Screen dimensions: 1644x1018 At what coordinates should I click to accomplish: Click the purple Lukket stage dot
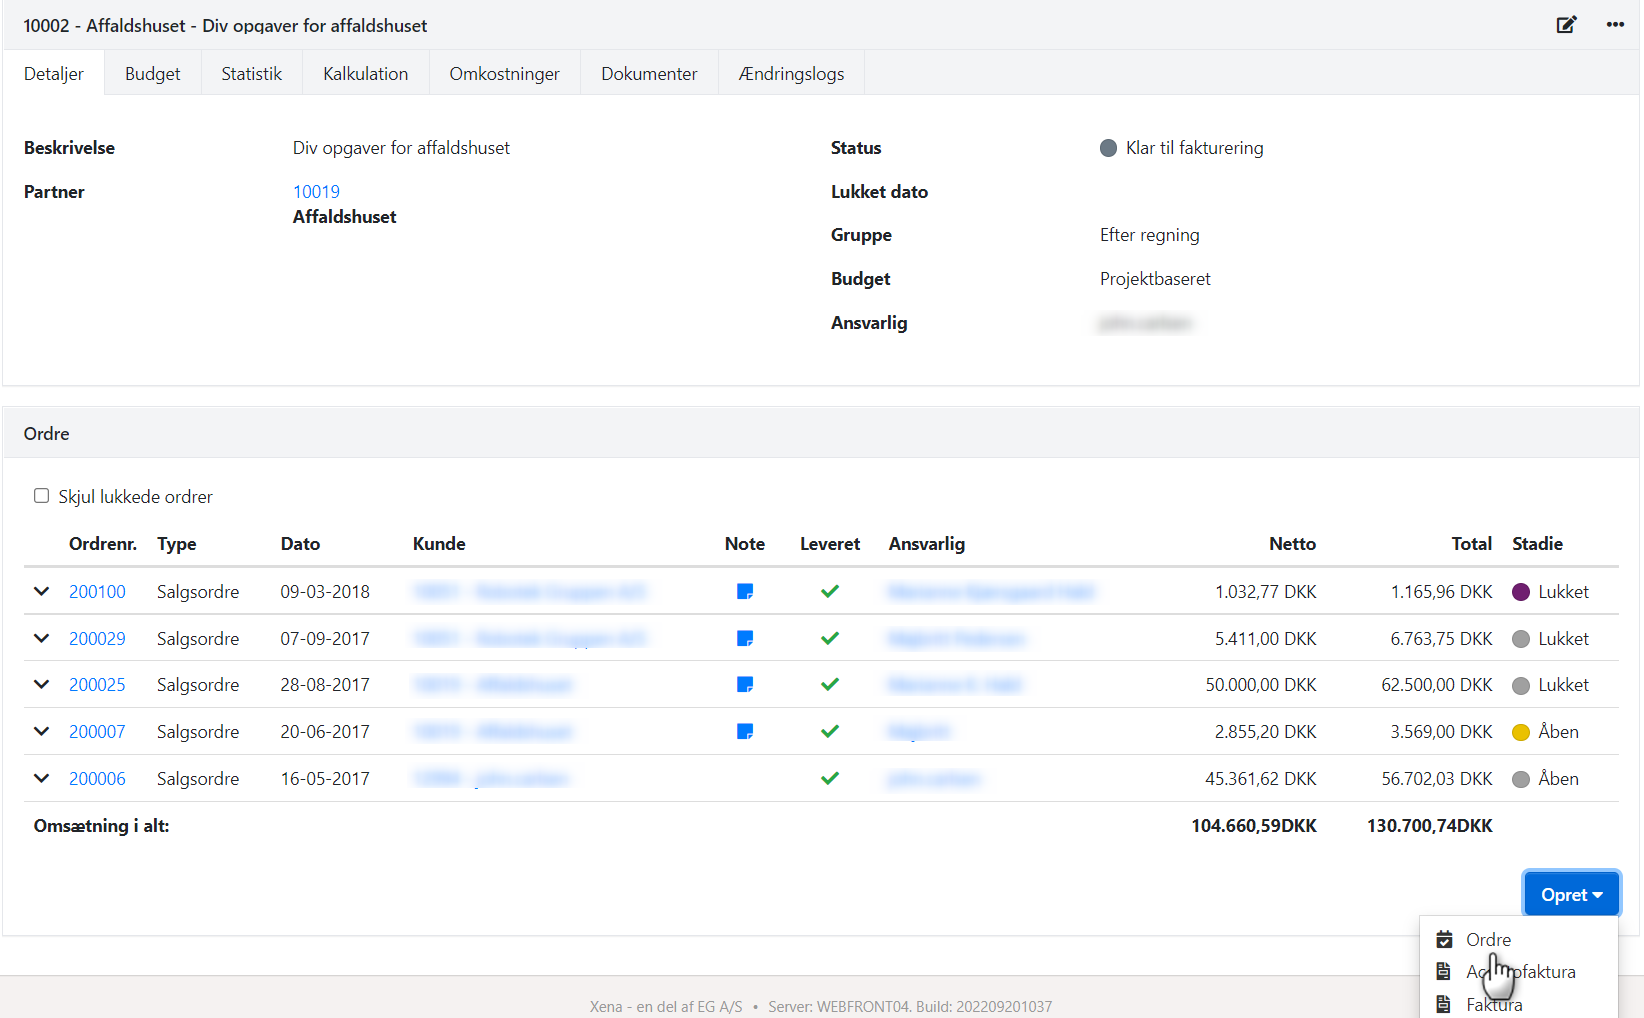(1521, 592)
